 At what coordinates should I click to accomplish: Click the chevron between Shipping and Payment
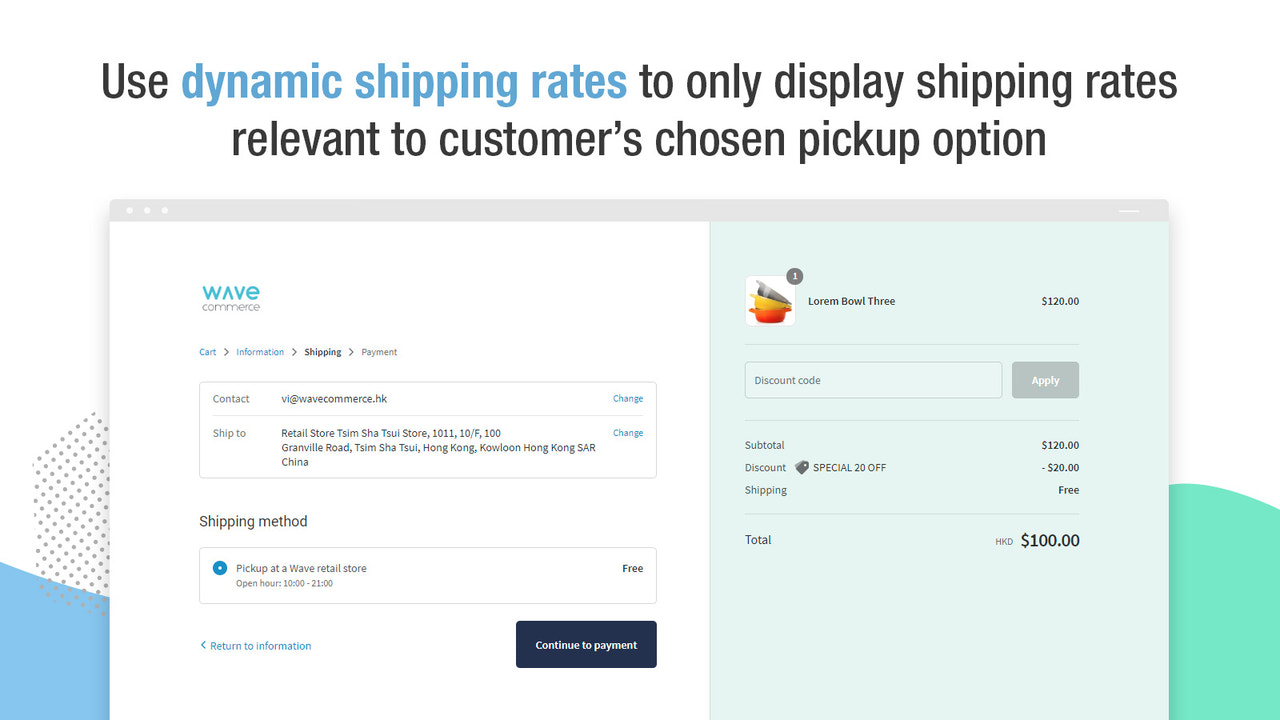click(x=351, y=352)
